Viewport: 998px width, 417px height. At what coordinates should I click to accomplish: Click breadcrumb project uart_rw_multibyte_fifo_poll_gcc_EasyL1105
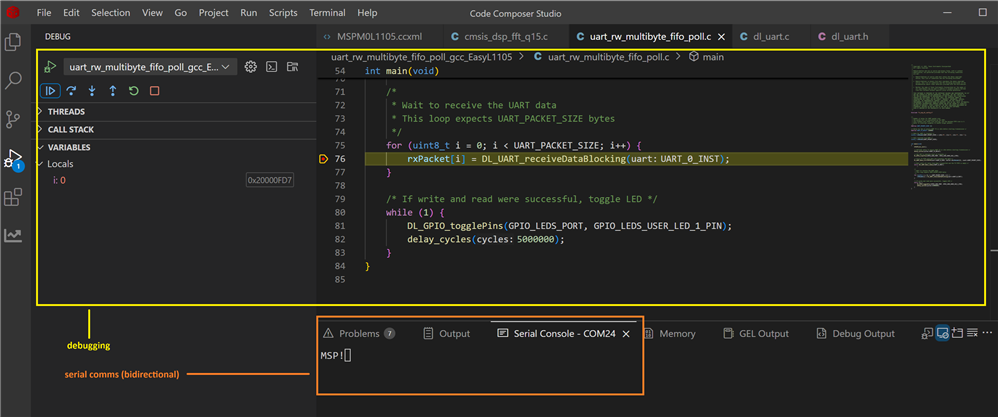click(423, 57)
